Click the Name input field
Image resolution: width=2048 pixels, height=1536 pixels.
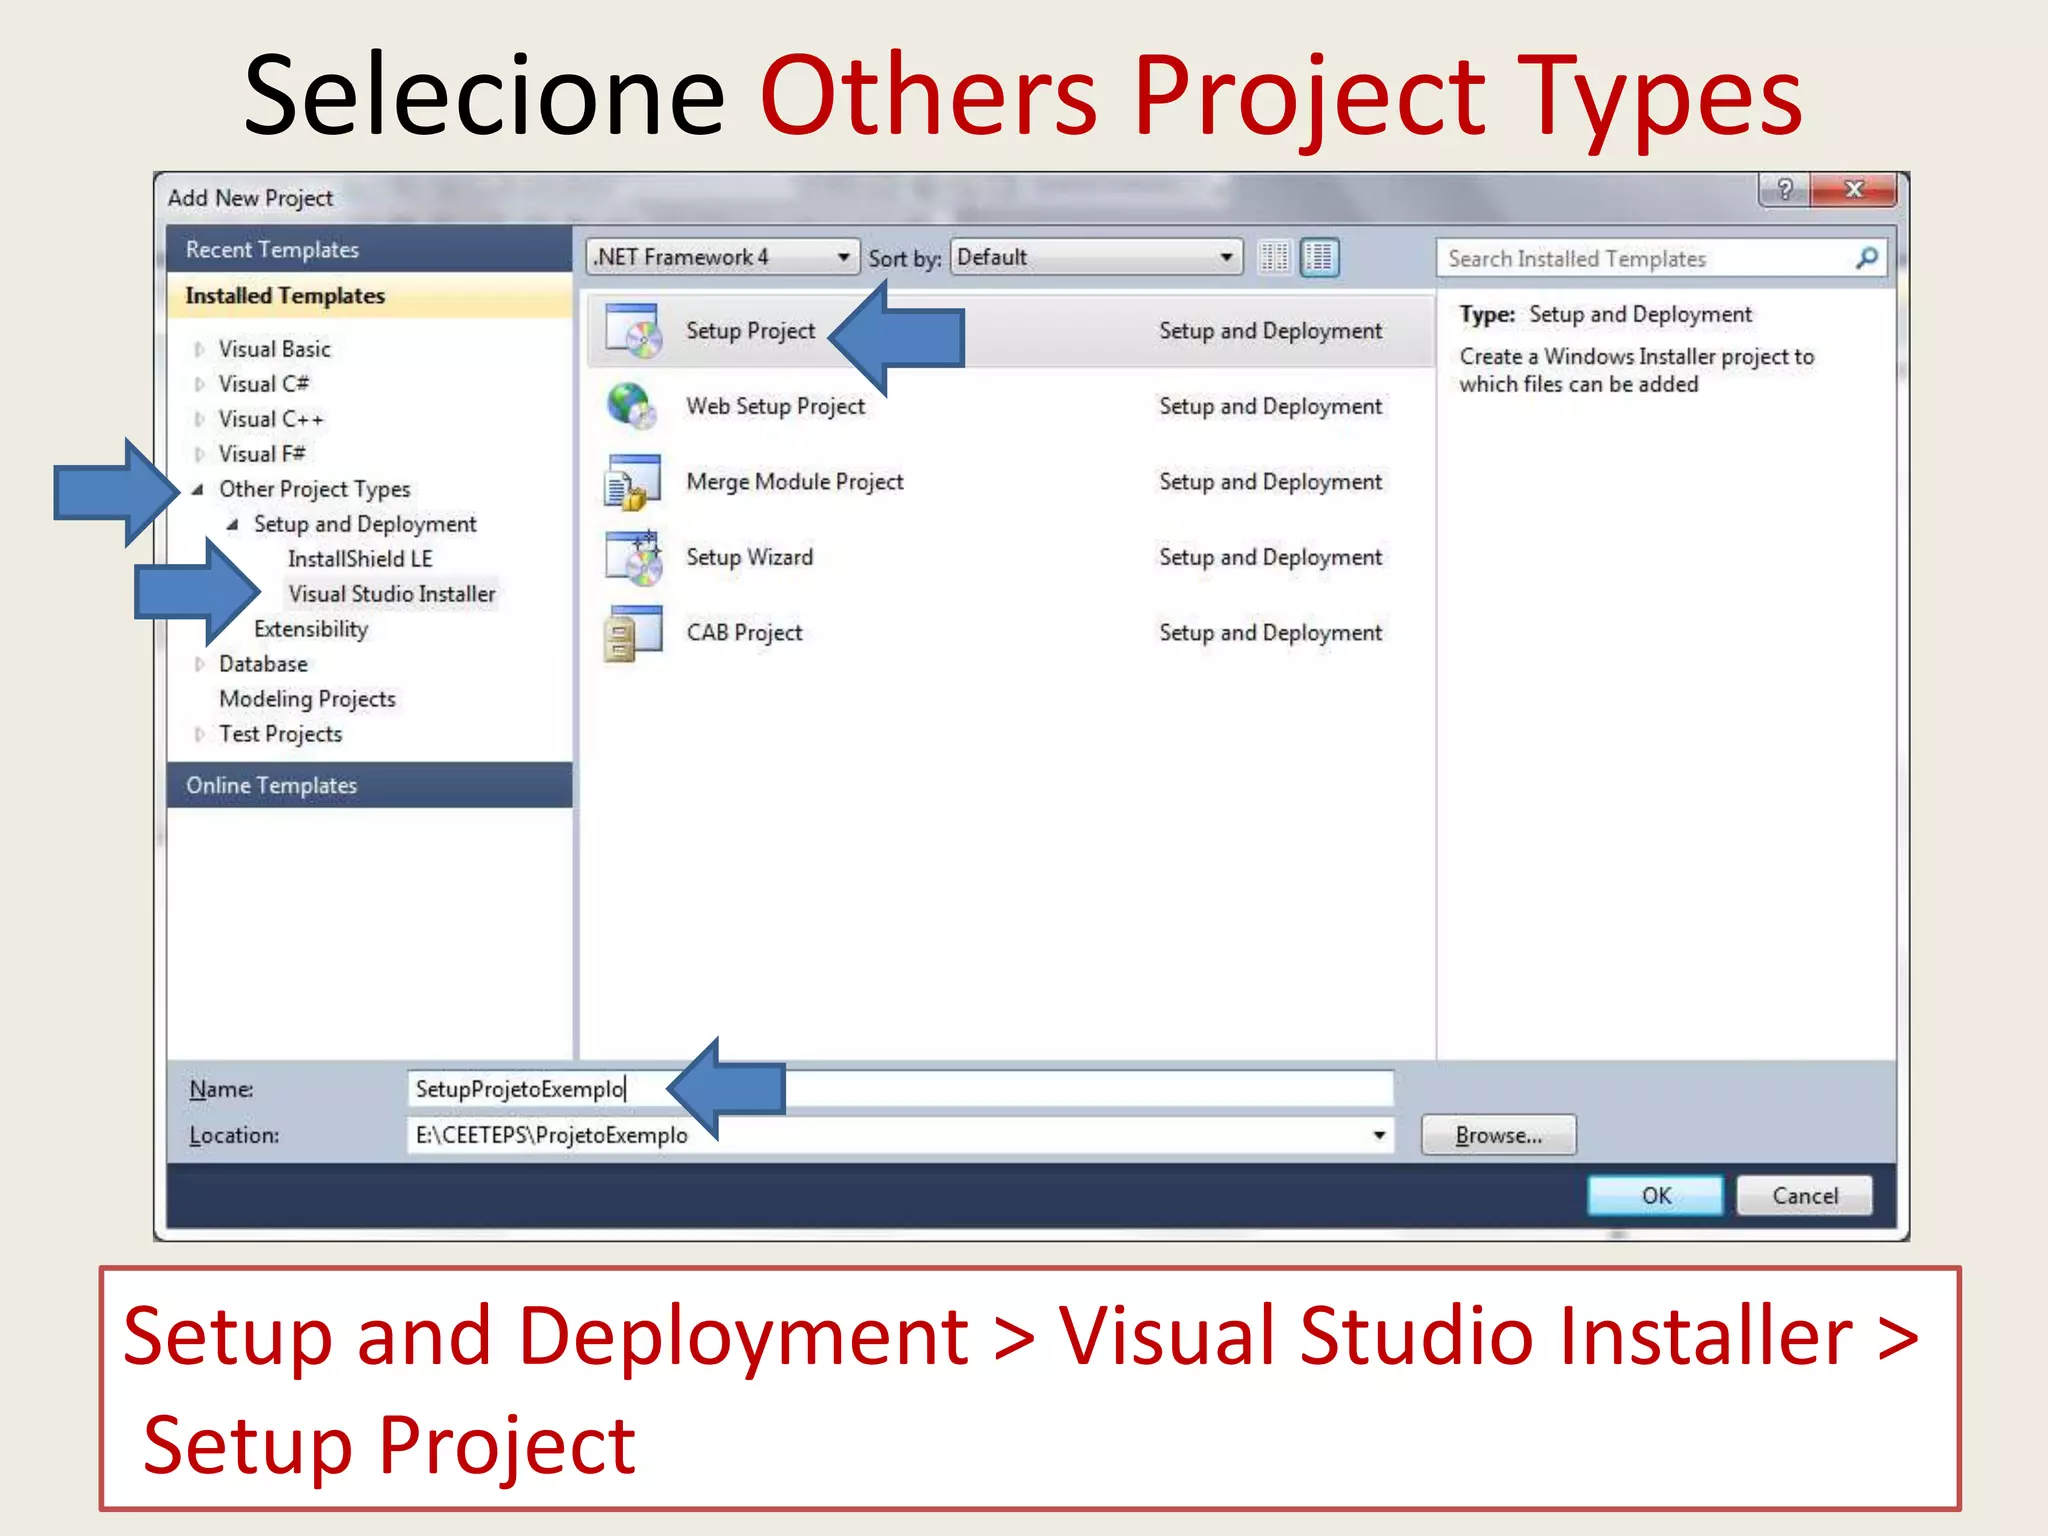point(900,1089)
